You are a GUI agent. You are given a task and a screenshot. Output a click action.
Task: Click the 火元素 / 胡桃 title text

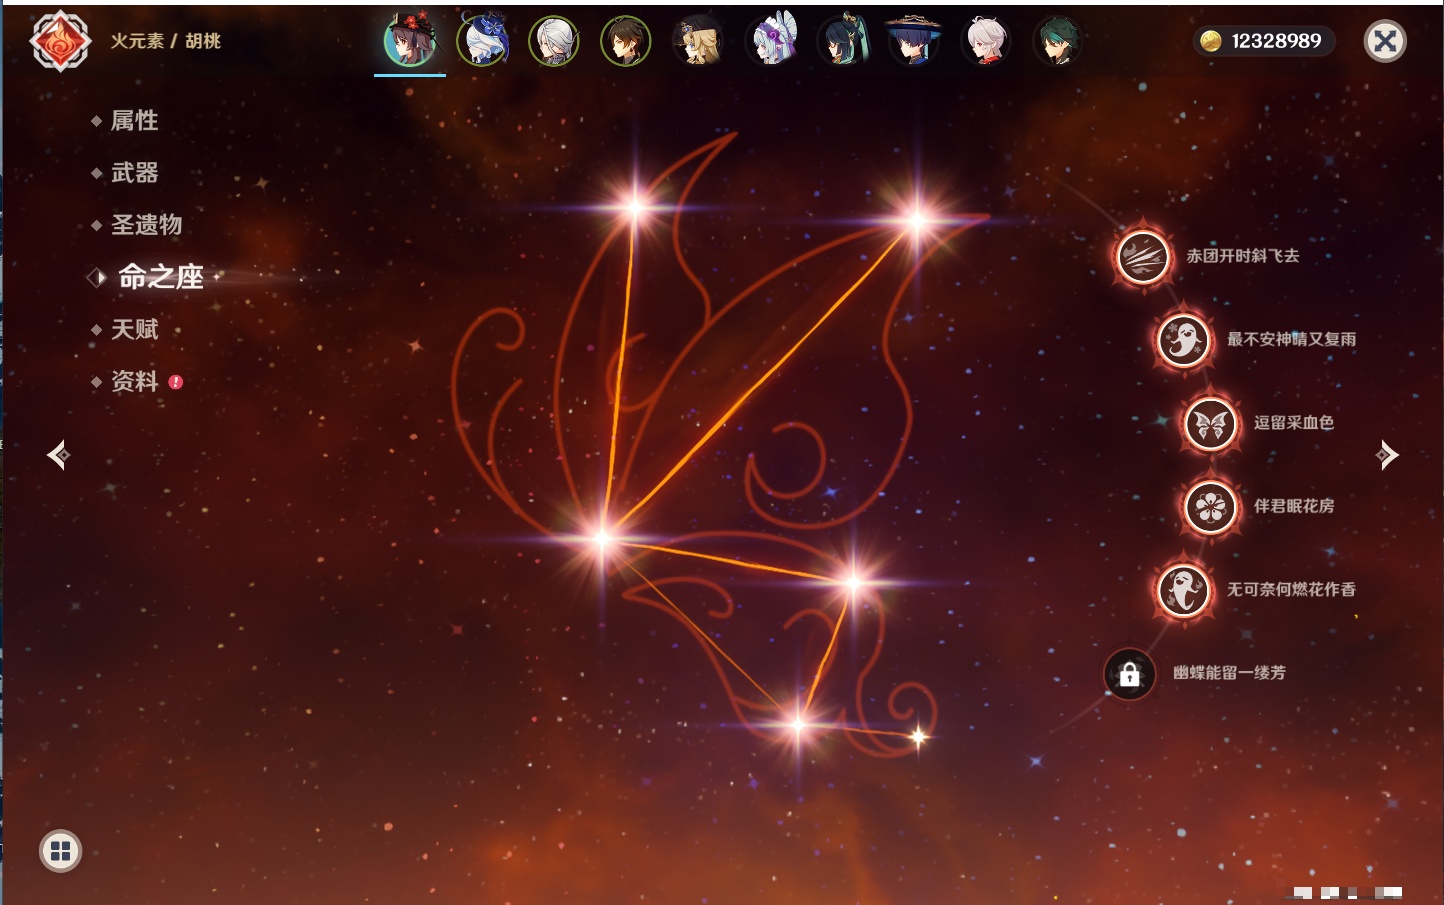point(166,41)
